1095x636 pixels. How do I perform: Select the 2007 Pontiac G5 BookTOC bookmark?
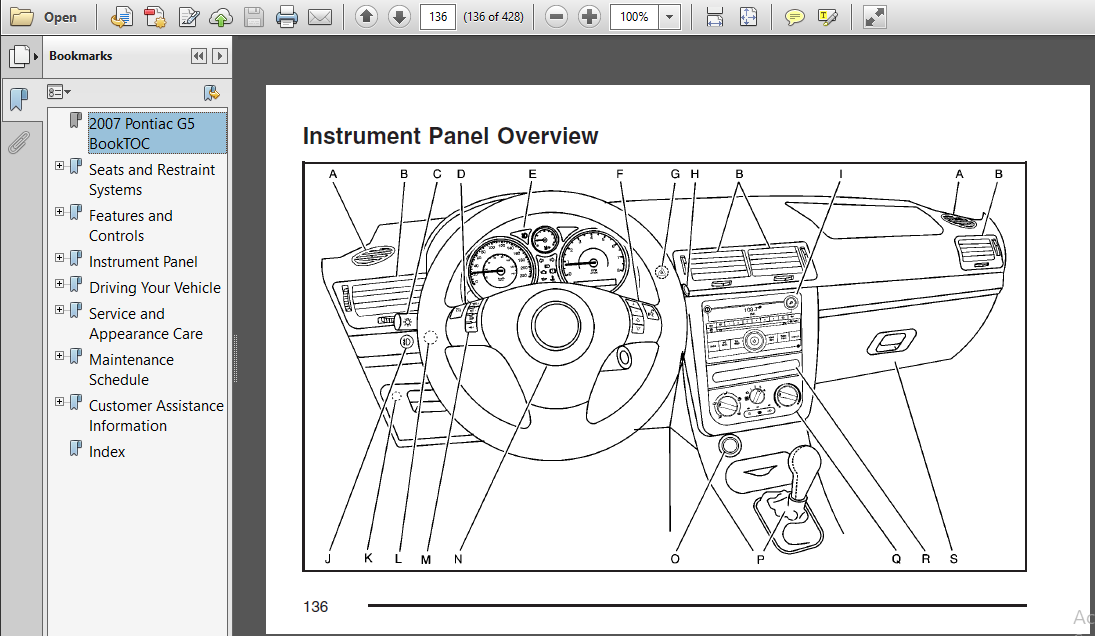[157, 133]
